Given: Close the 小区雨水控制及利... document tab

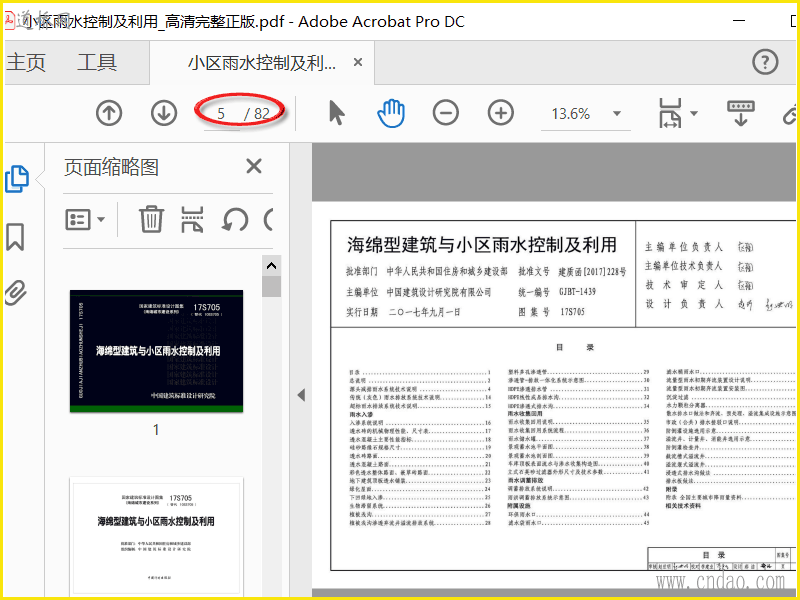Looking at the screenshot, I should point(358,62).
